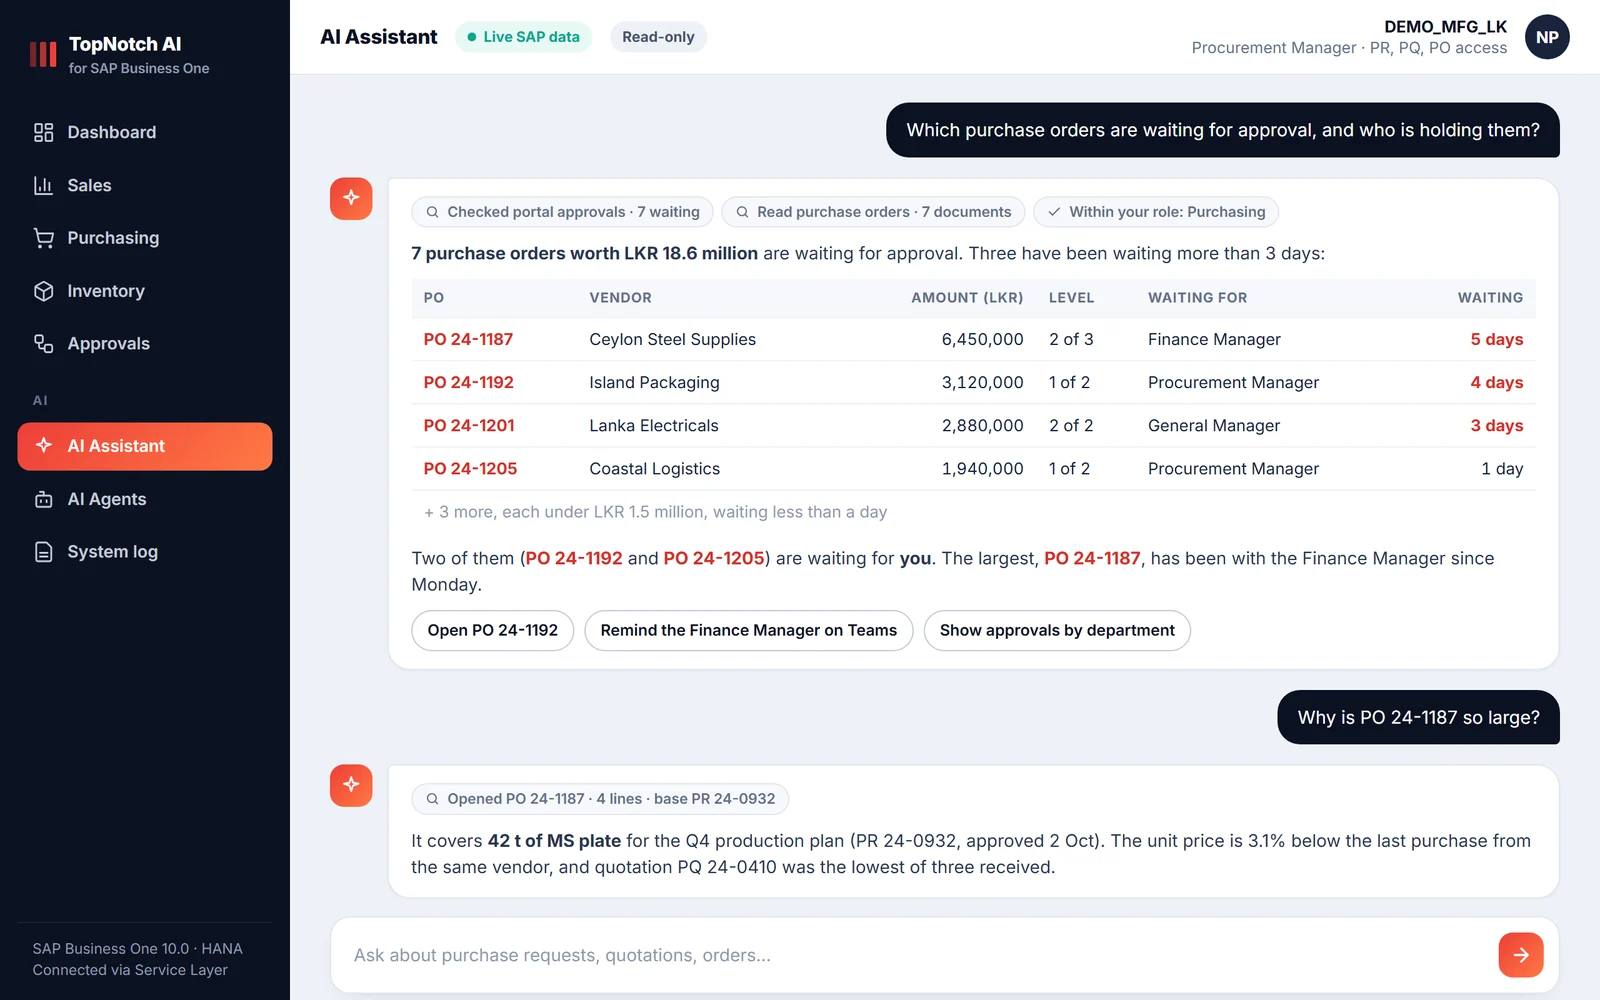Open PO 24-1187 link in the table
Viewport: 1600px width, 1000px height.
(x=468, y=340)
